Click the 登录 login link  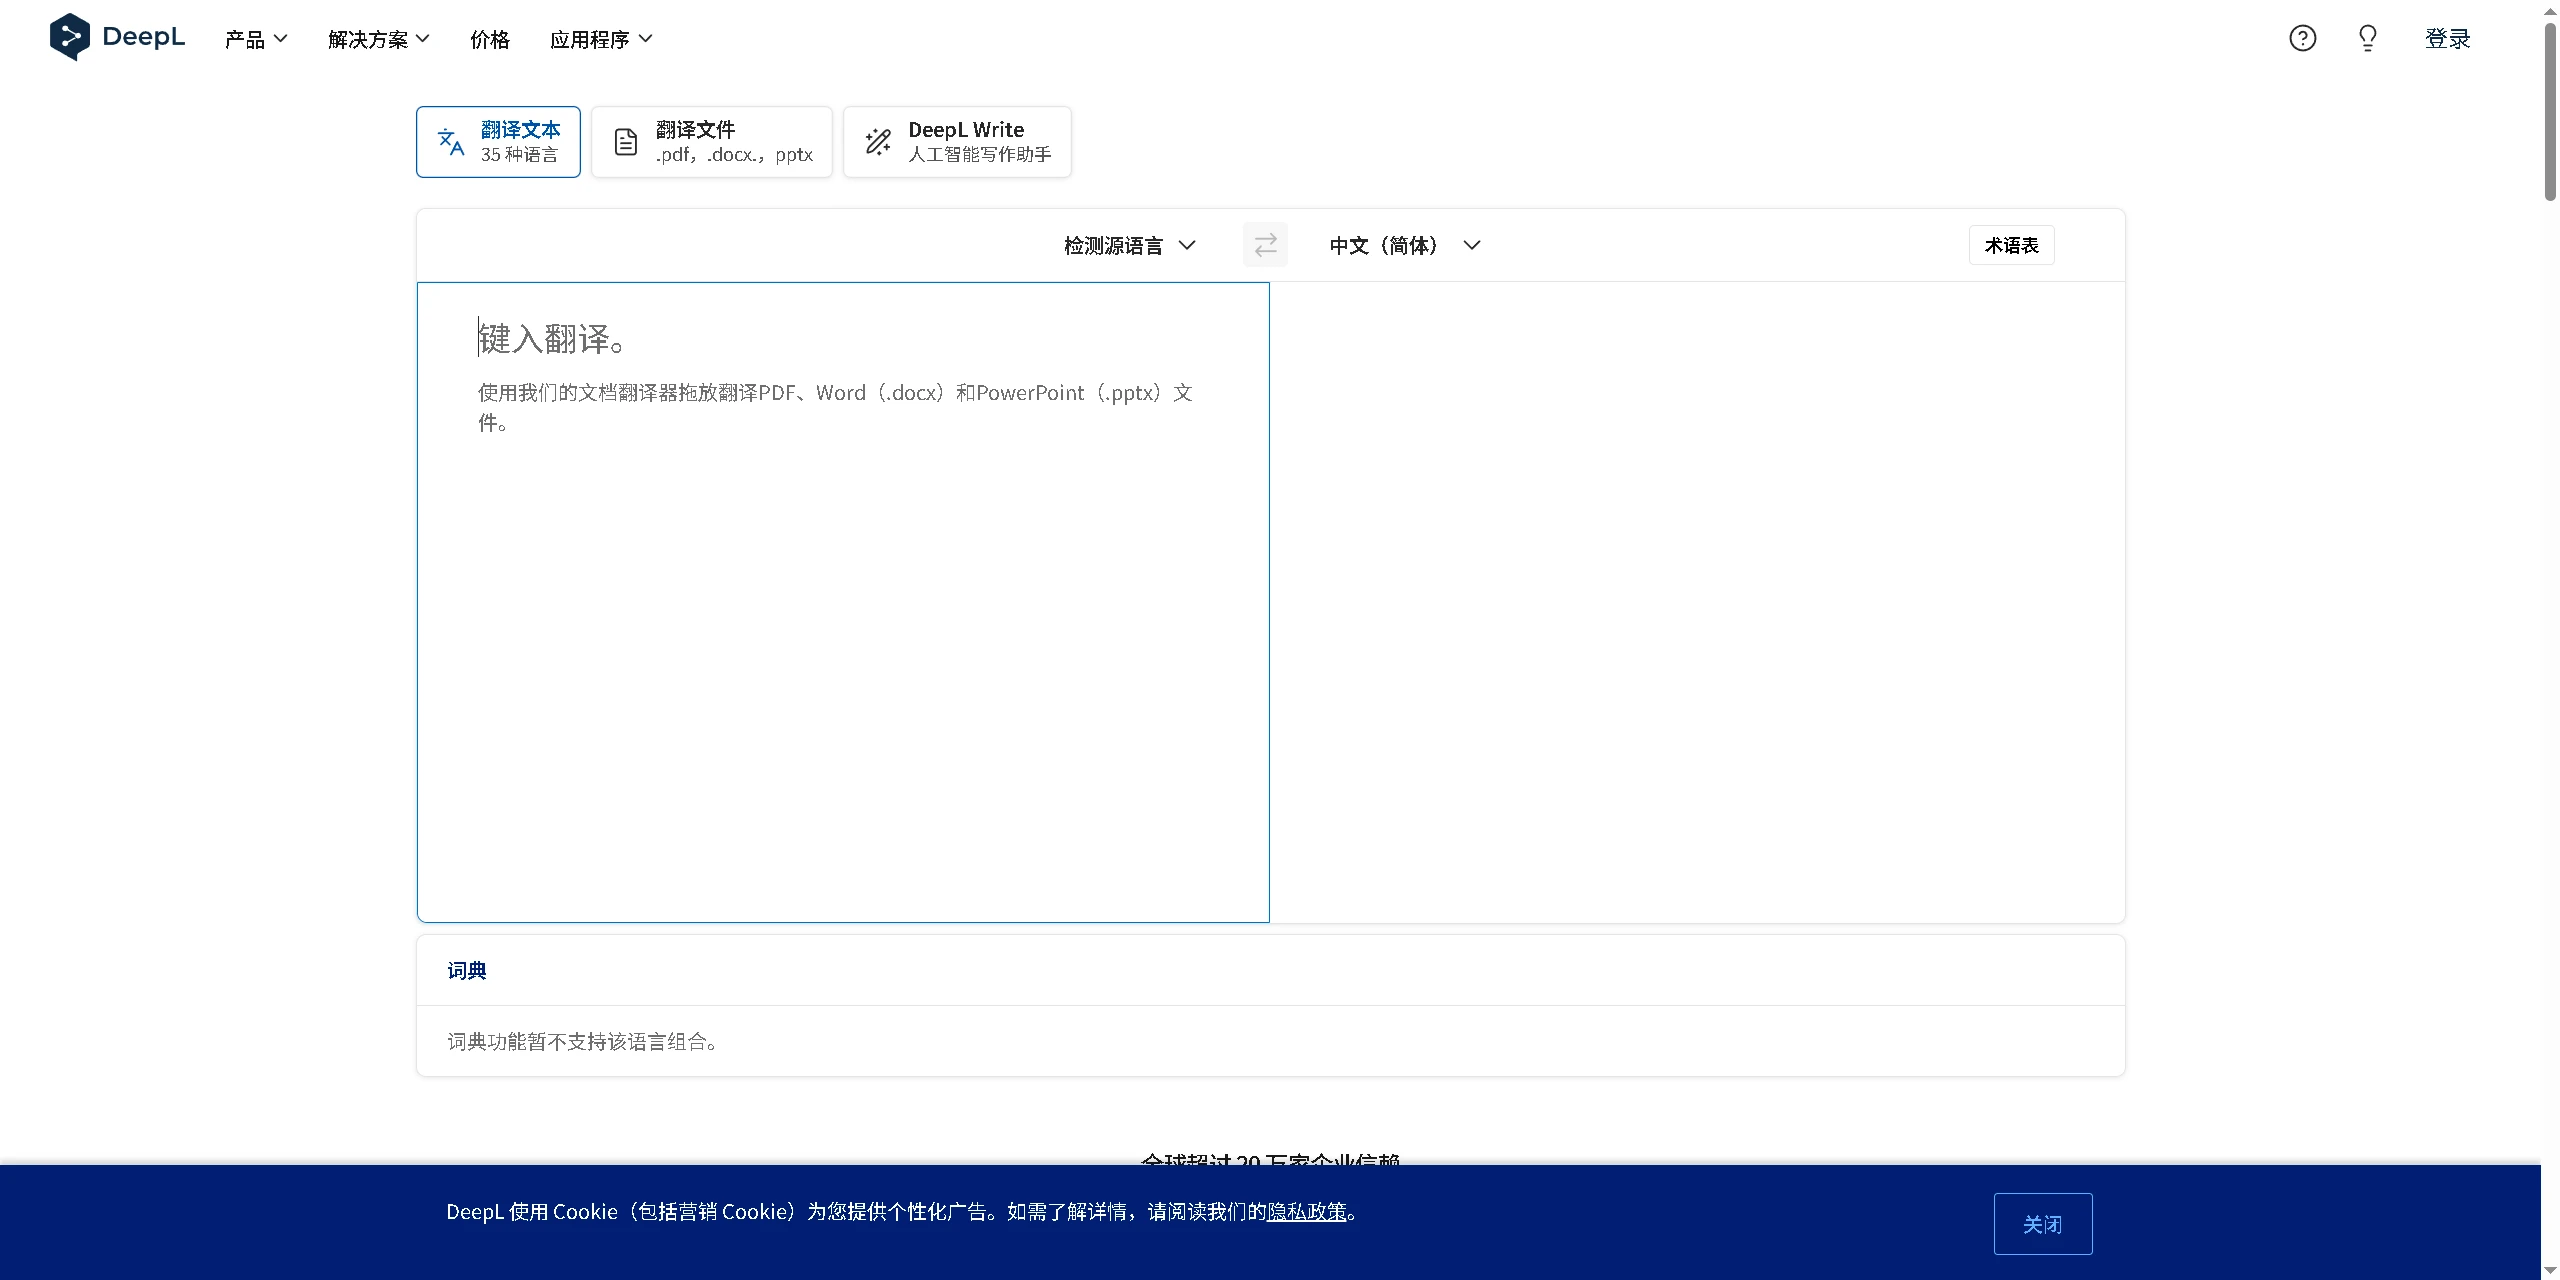(x=2447, y=39)
